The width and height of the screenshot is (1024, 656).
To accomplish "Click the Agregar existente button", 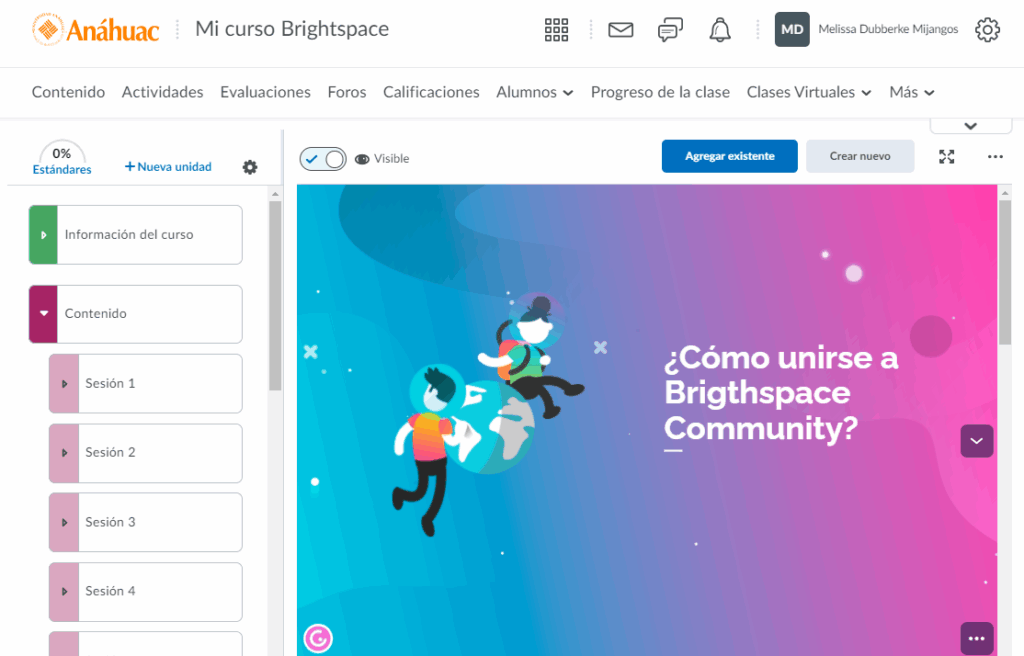I will [729, 157].
